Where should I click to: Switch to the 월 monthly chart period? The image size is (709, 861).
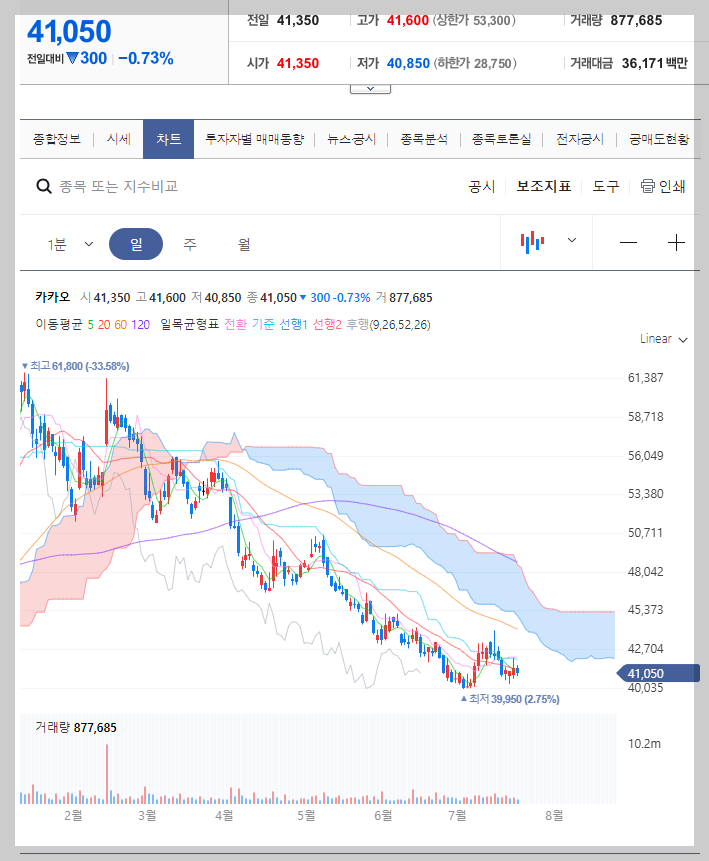click(x=242, y=243)
